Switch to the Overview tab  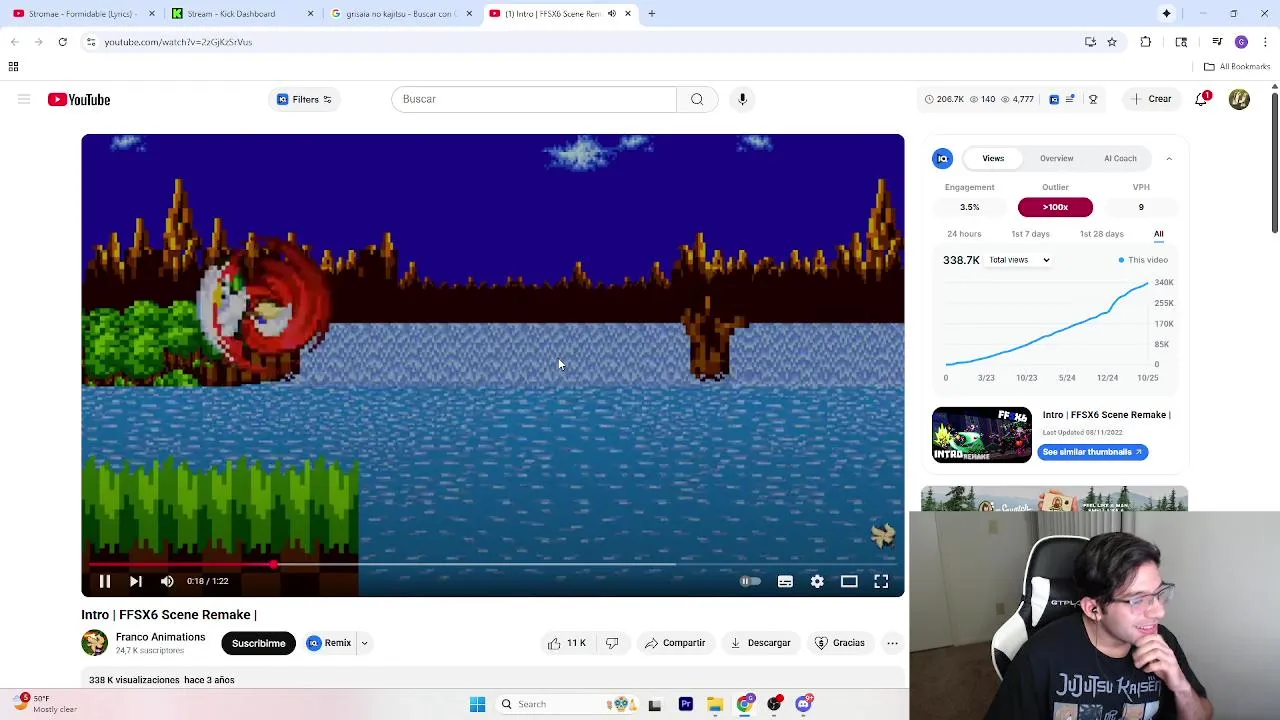[x=1056, y=158]
